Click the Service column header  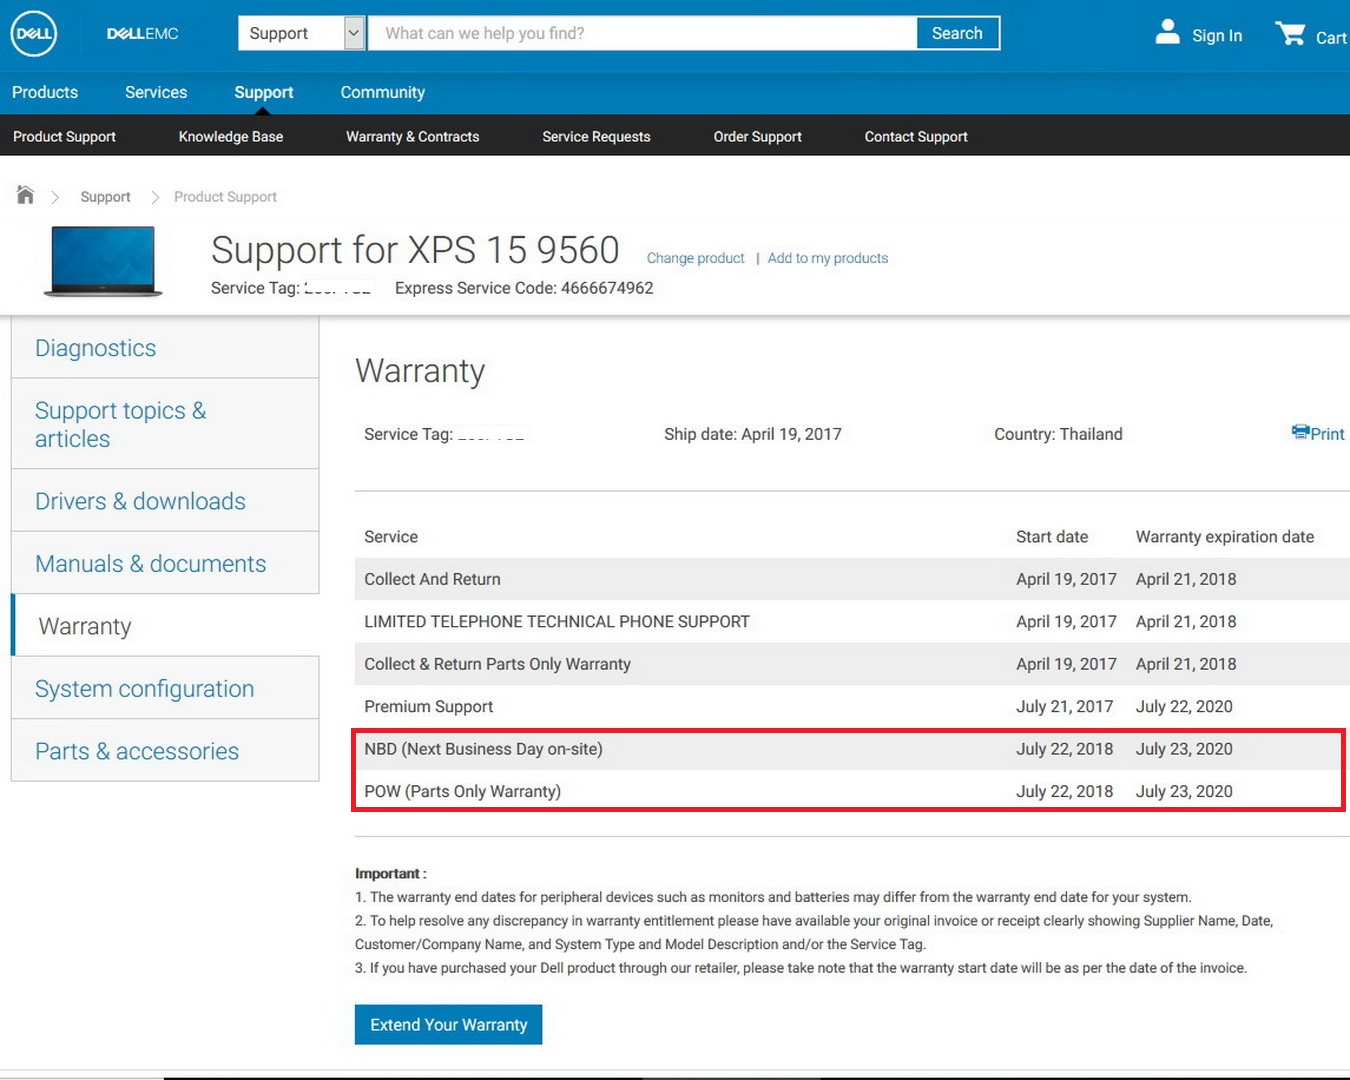(x=391, y=537)
